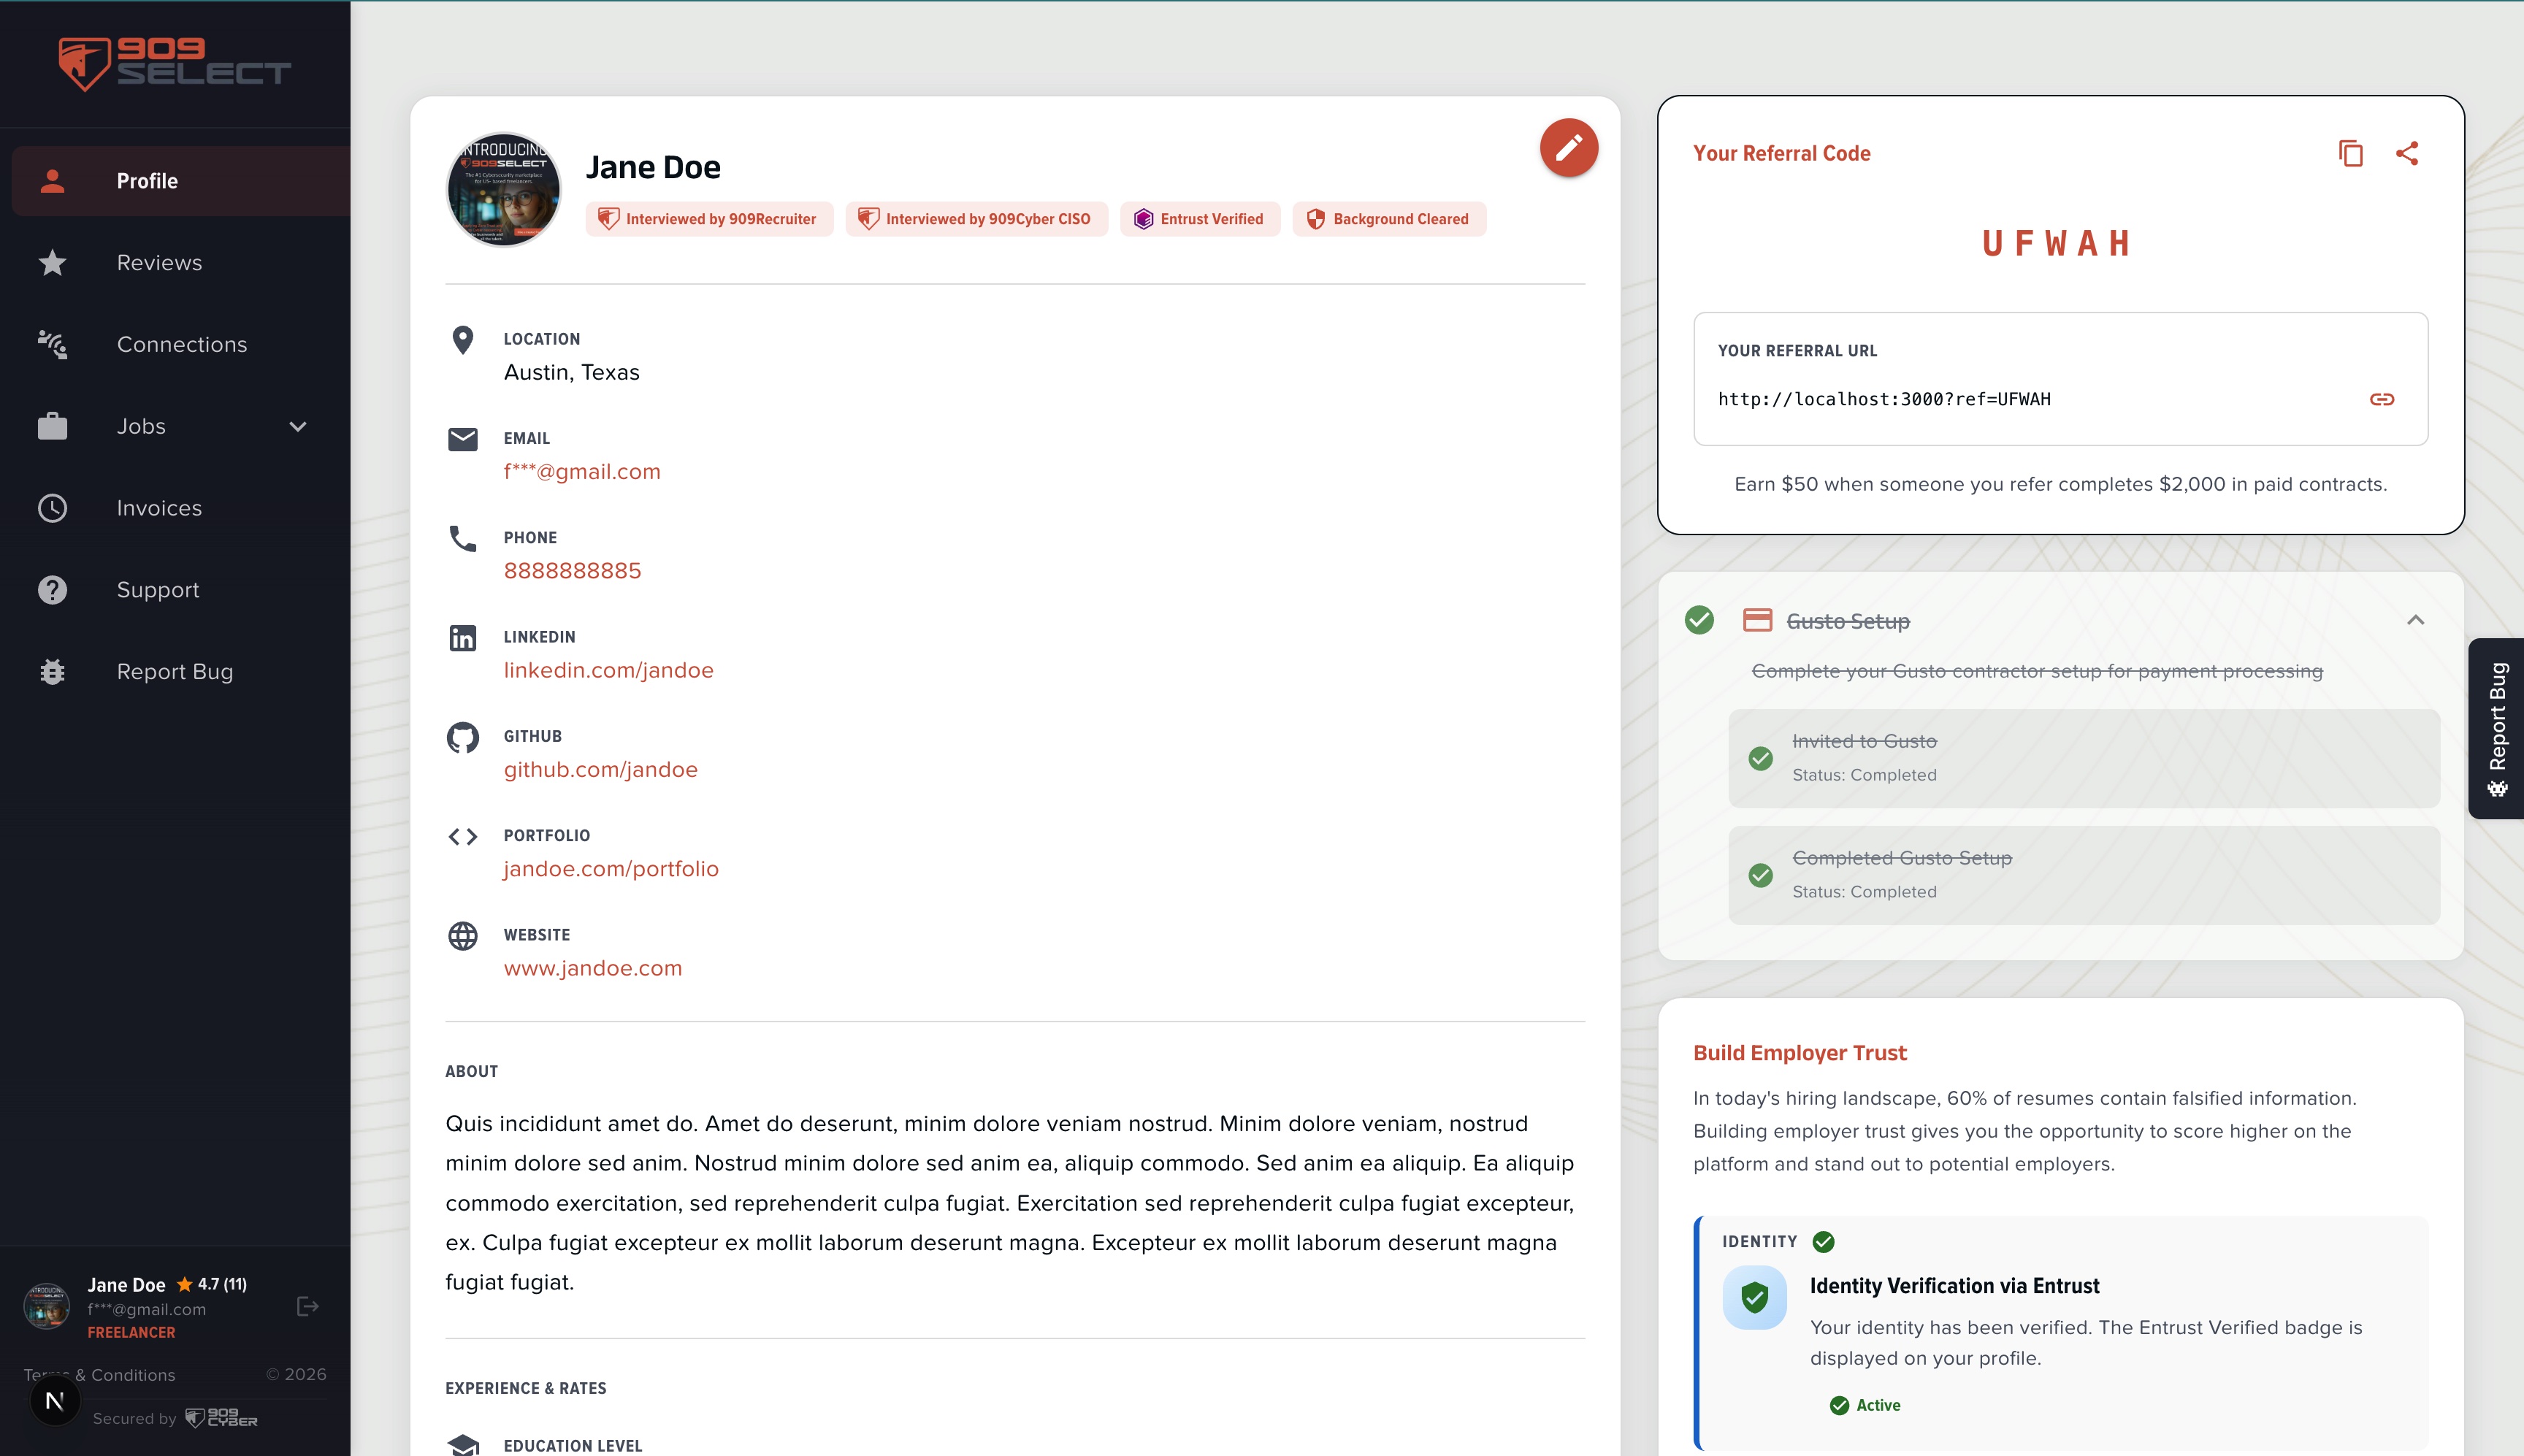Image resolution: width=2524 pixels, height=1456 pixels.
Task: Open the Report Bug sidebar item
Action: coord(175,671)
